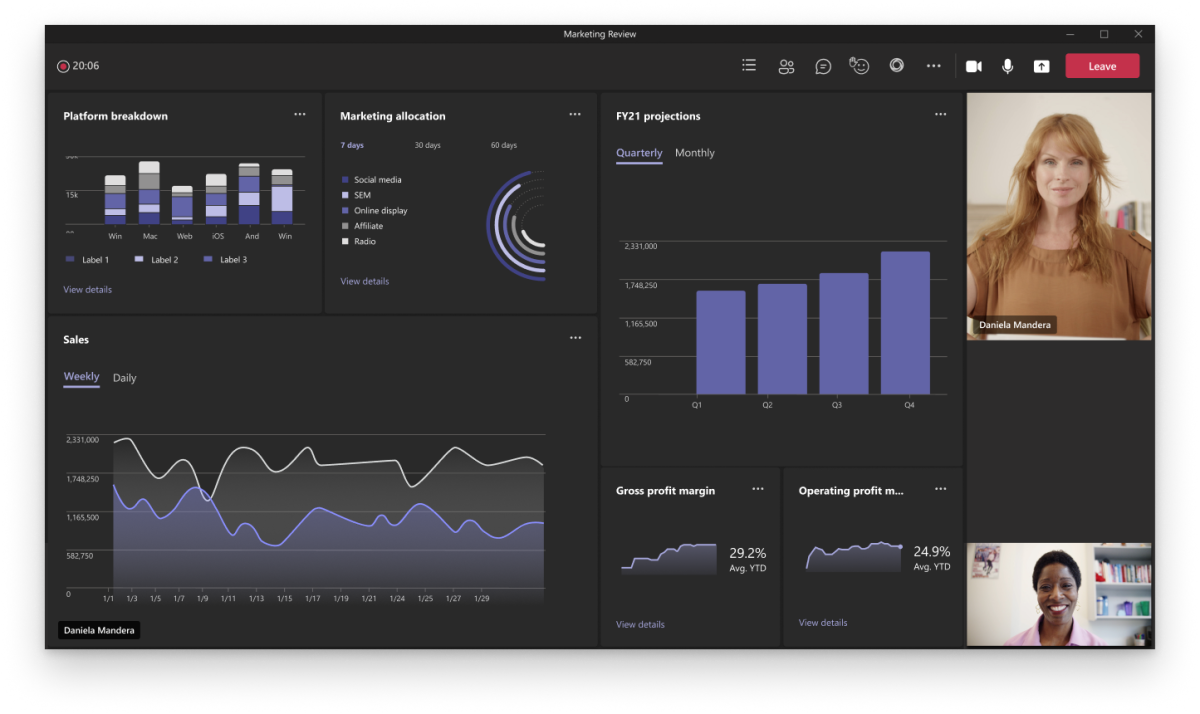Open View details under Marketing allocation
The height and width of the screenshot is (714, 1200).
pyautogui.click(x=365, y=282)
